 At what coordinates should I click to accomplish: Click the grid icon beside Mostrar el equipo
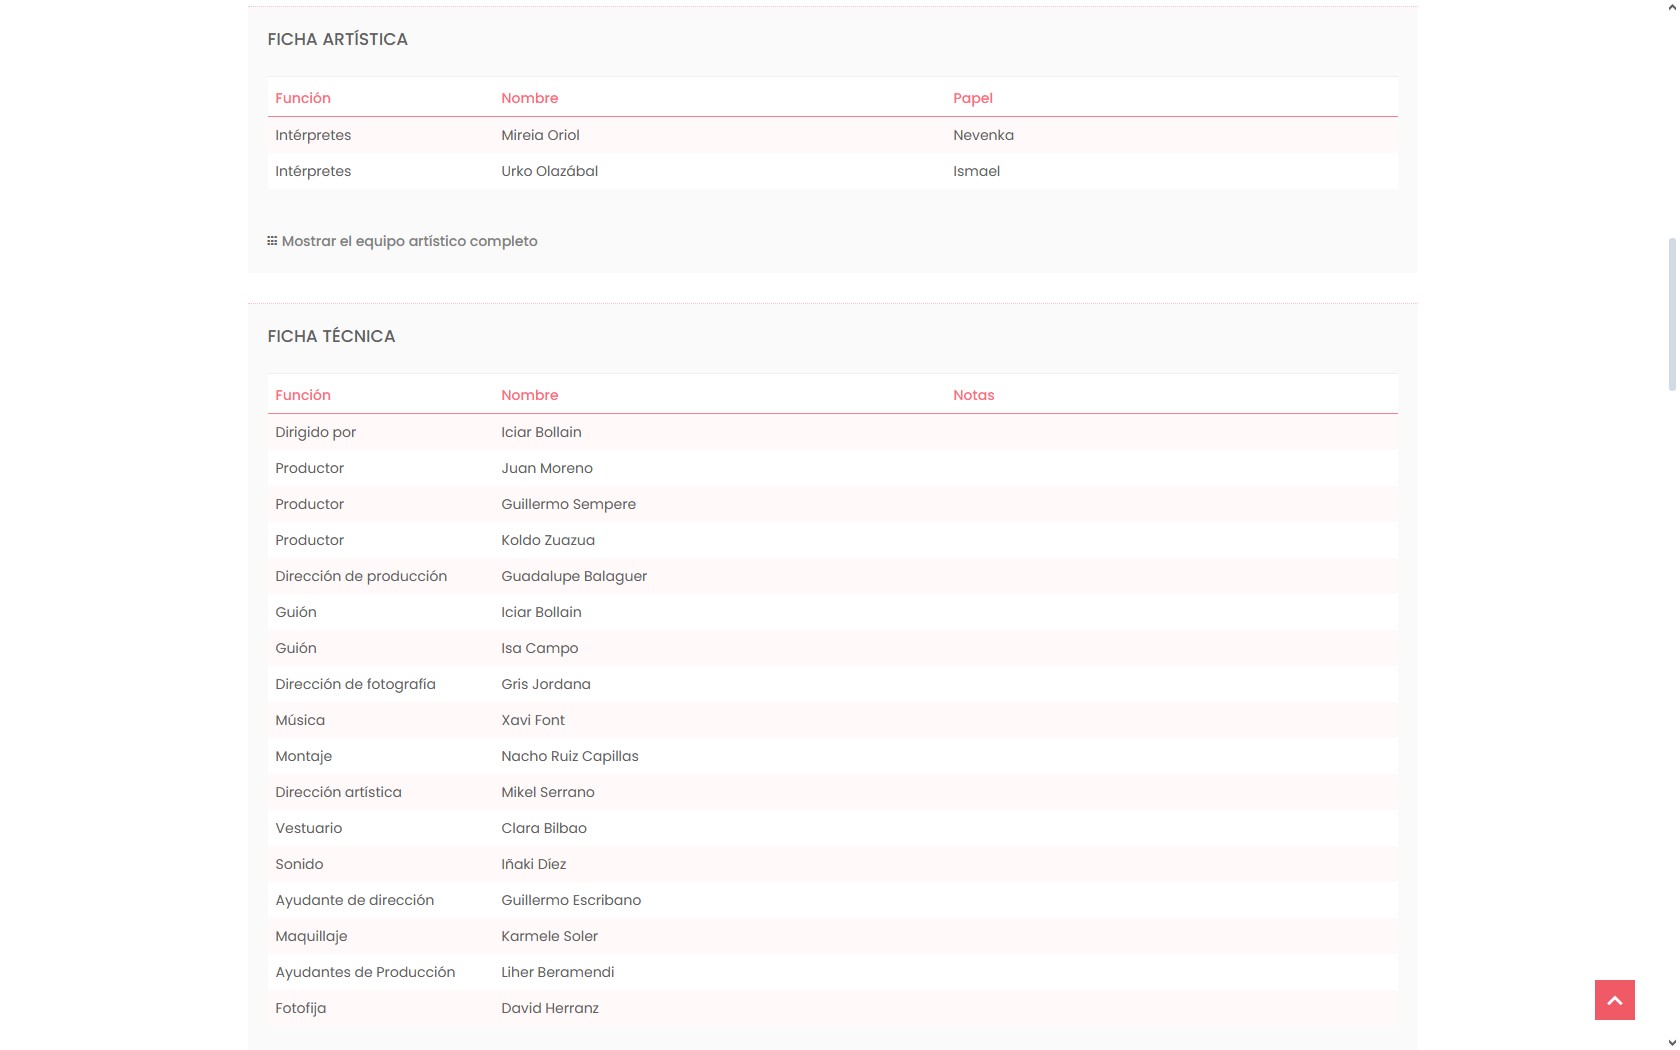pos(272,241)
